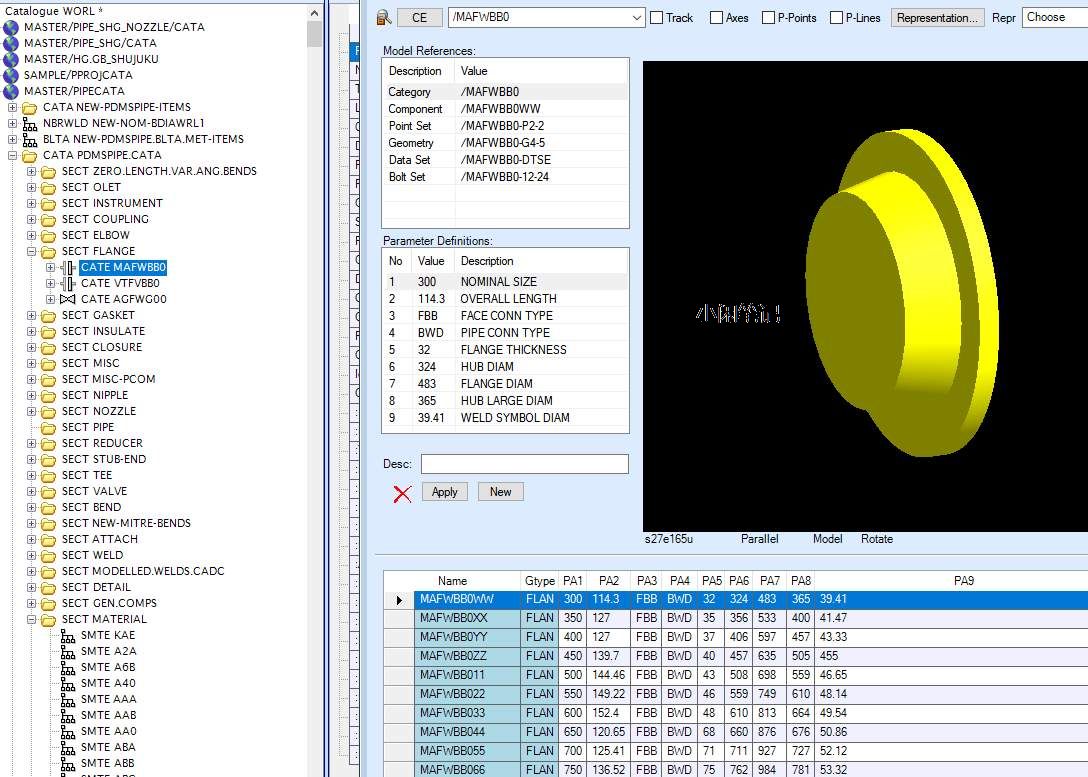Click the Desc text input field

pos(524,464)
